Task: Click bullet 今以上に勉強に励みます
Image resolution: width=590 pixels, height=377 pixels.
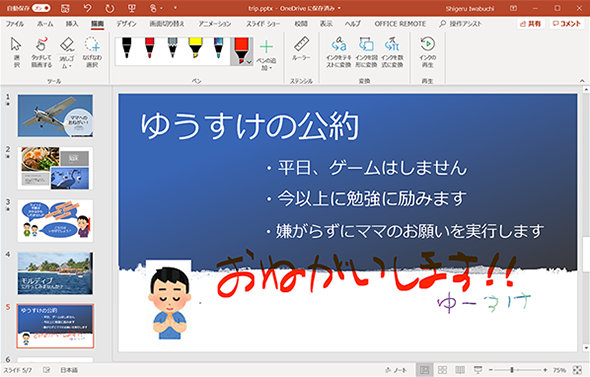Action: pyautogui.click(x=371, y=198)
